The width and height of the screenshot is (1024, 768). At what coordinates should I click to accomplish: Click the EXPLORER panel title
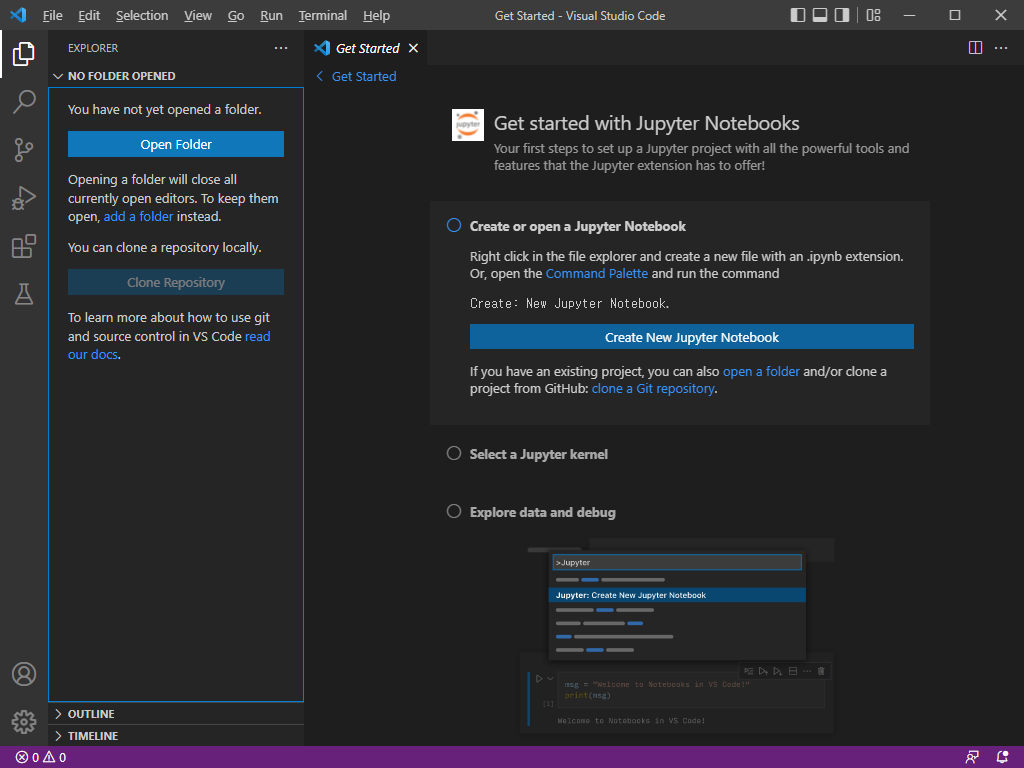pos(93,48)
